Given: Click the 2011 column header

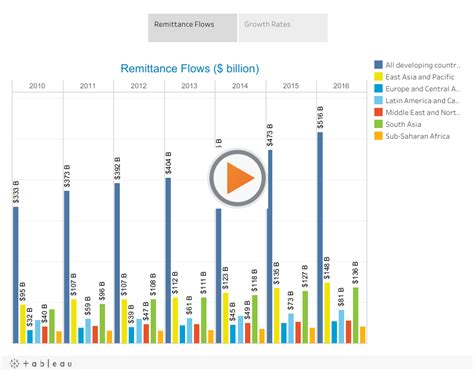Looking at the screenshot, I should pyautogui.click(x=88, y=86).
